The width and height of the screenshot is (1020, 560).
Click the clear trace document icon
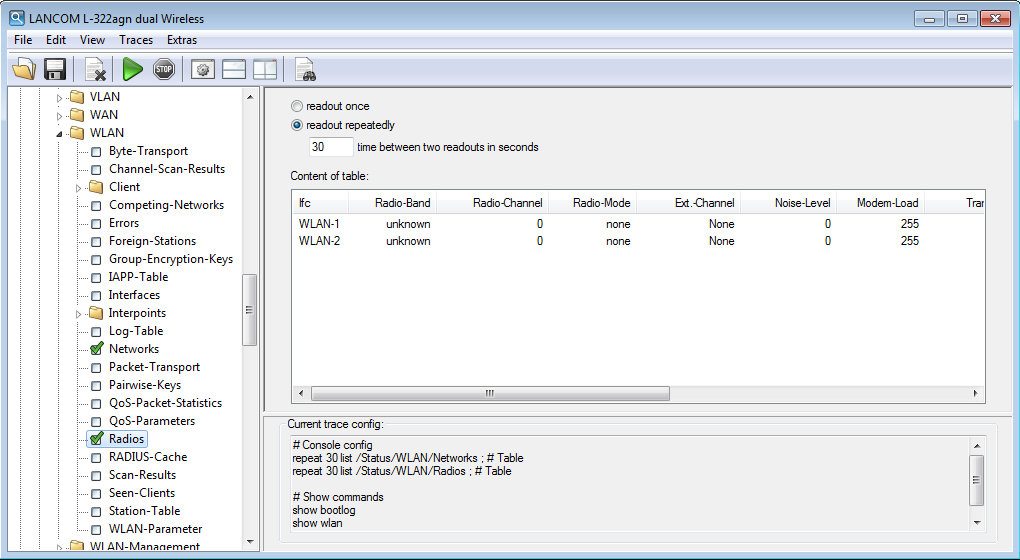point(96,69)
